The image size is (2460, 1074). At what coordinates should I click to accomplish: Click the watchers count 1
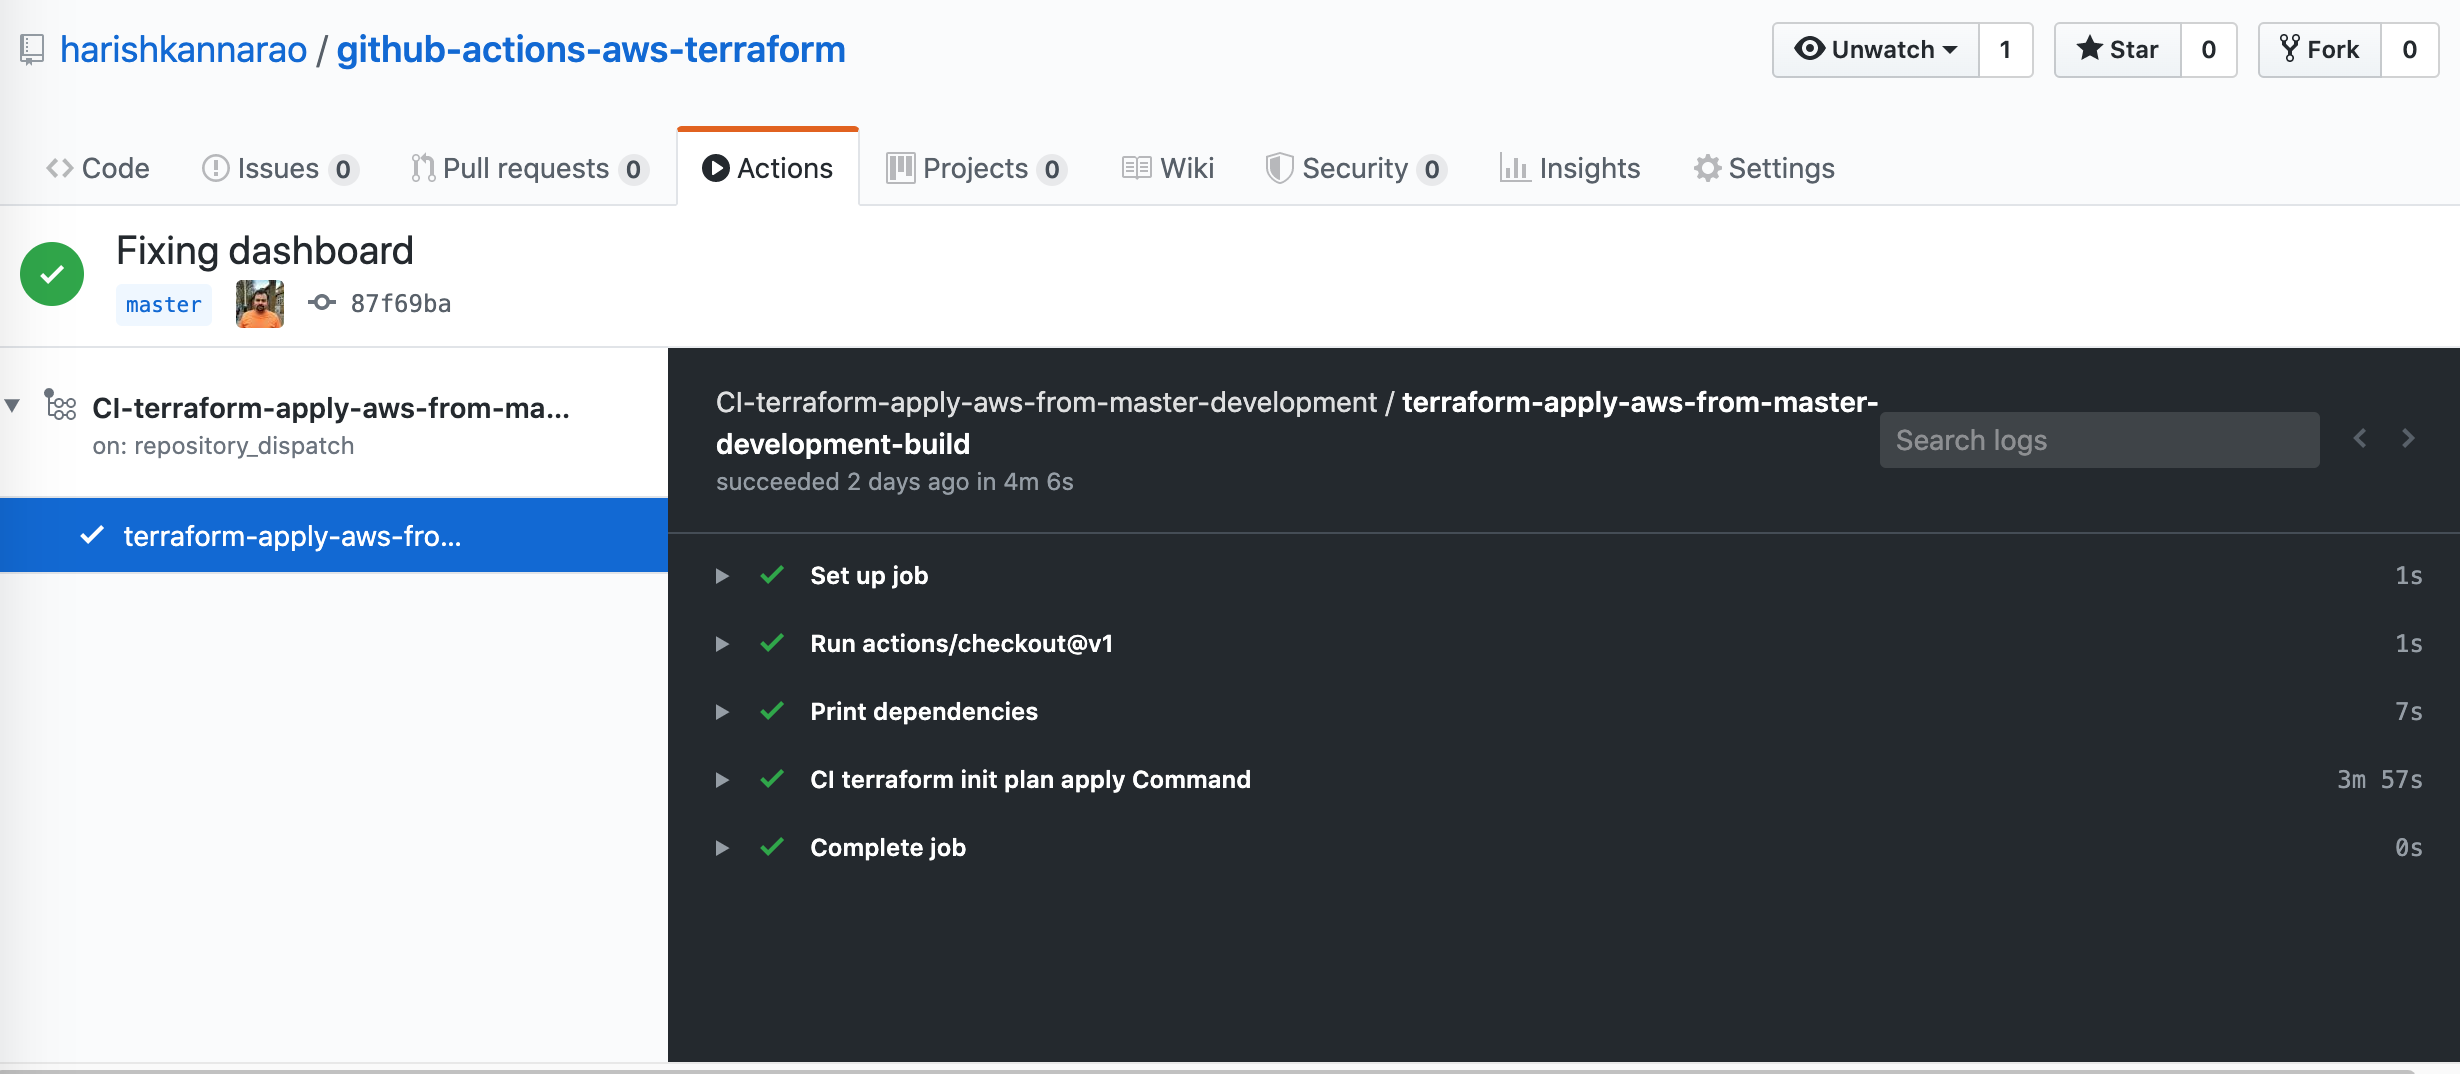(x=2005, y=49)
